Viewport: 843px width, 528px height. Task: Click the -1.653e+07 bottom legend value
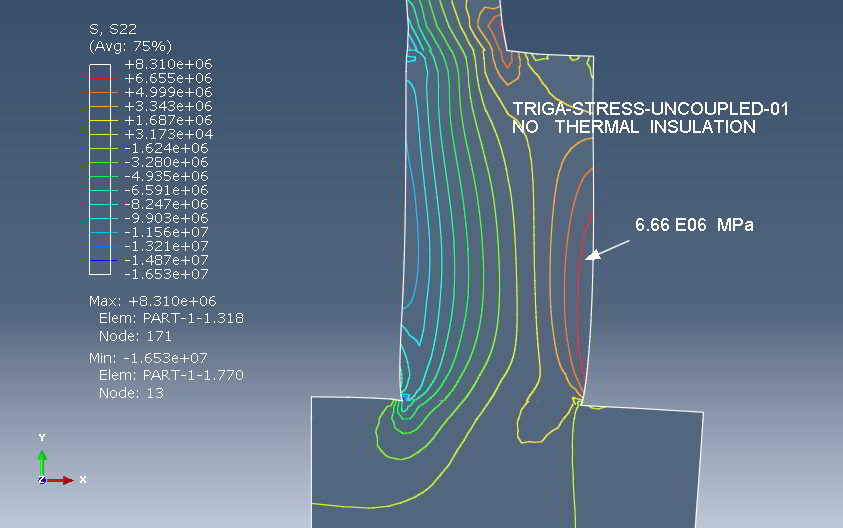point(167,273)
